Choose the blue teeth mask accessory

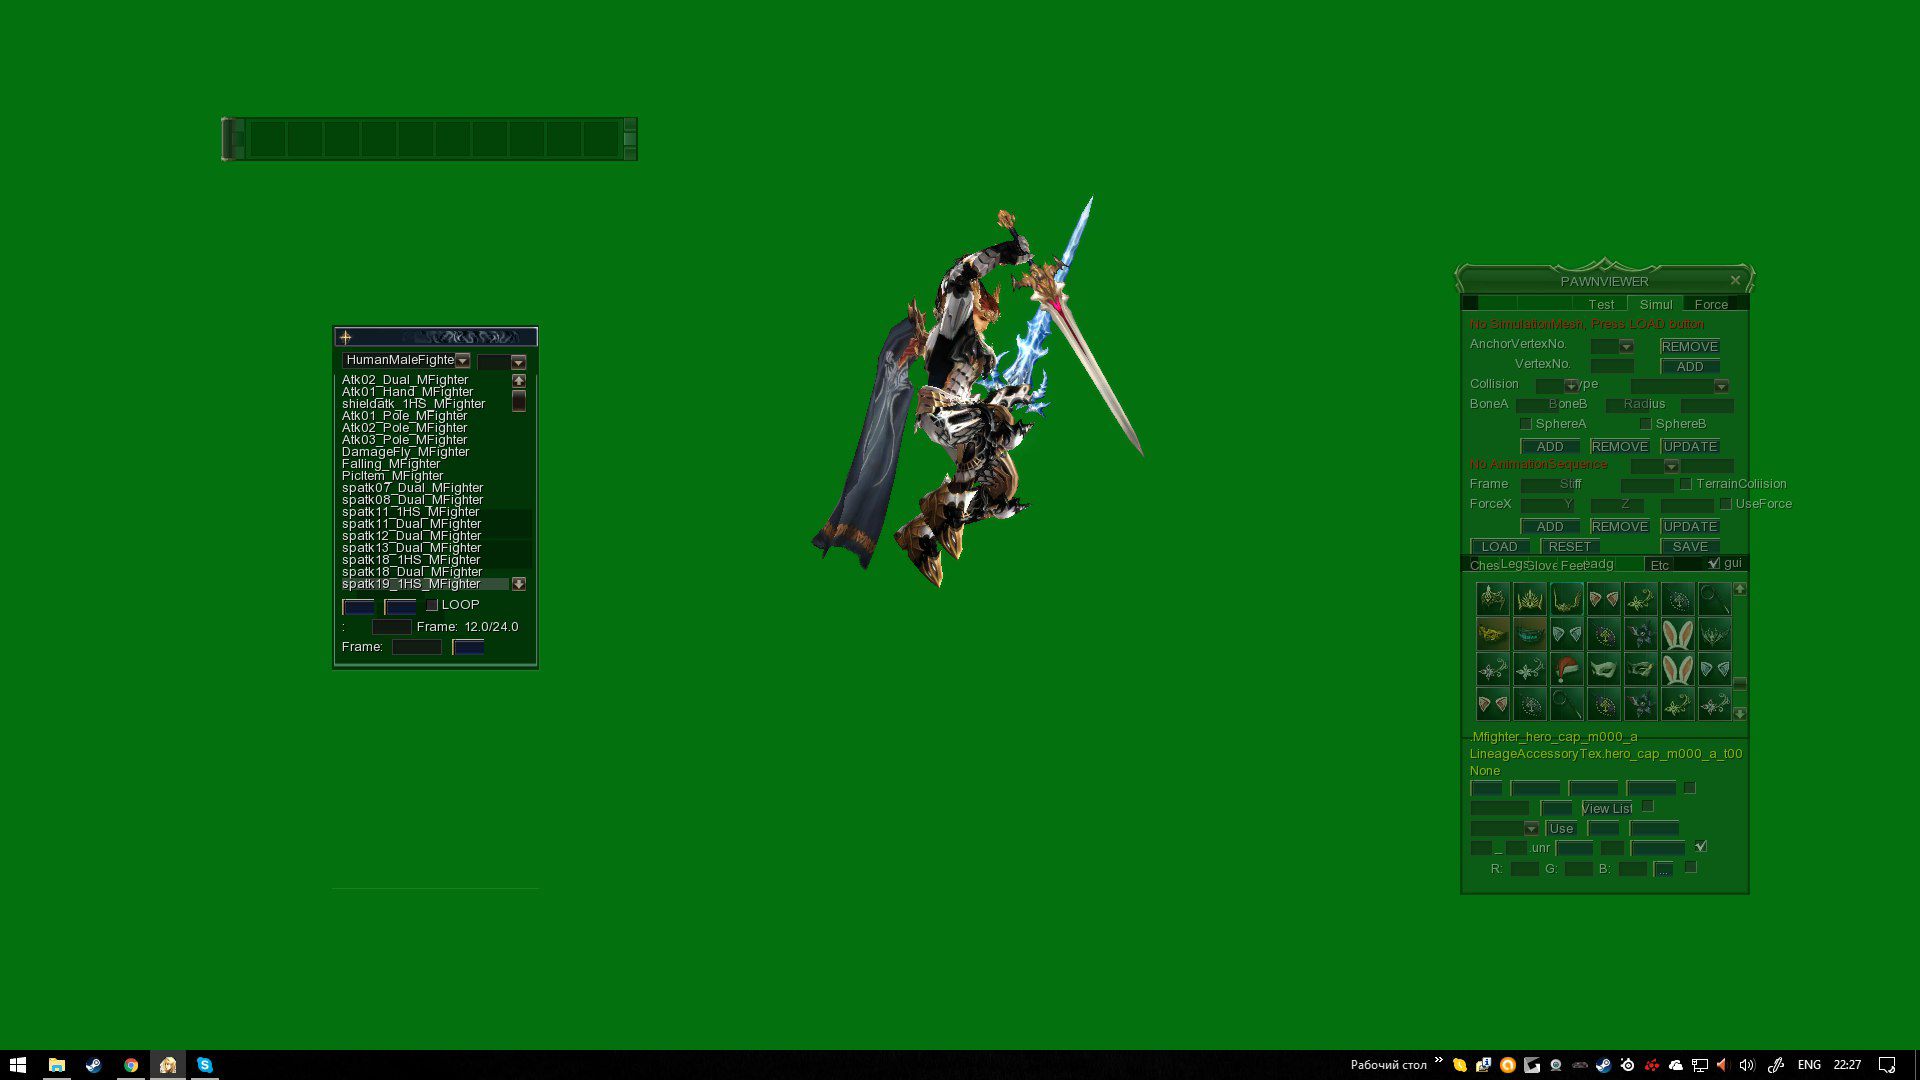coord(1530,634)
